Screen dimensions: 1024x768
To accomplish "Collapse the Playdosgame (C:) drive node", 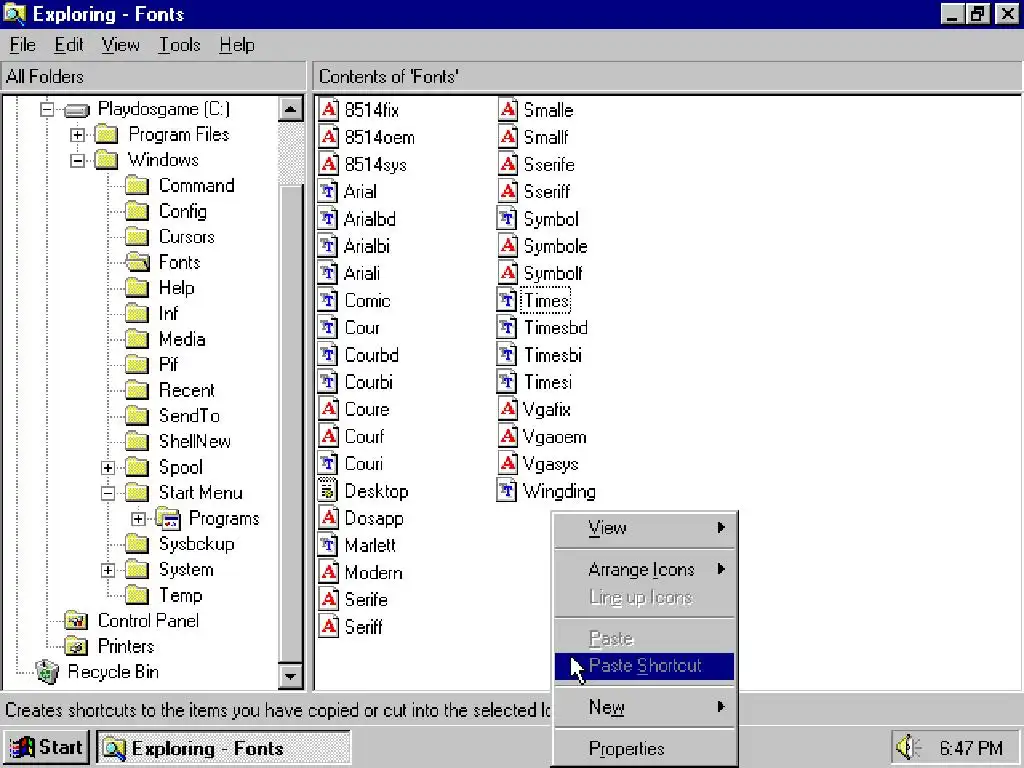I will pos(46,109).
